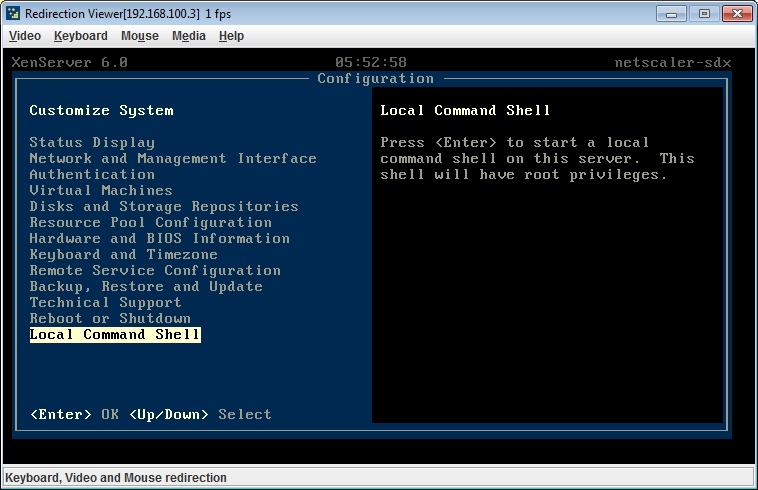Click the highlighted Local Command Shell entry
The width and height of the screenshot is (758, 490).
click(115, 335)
